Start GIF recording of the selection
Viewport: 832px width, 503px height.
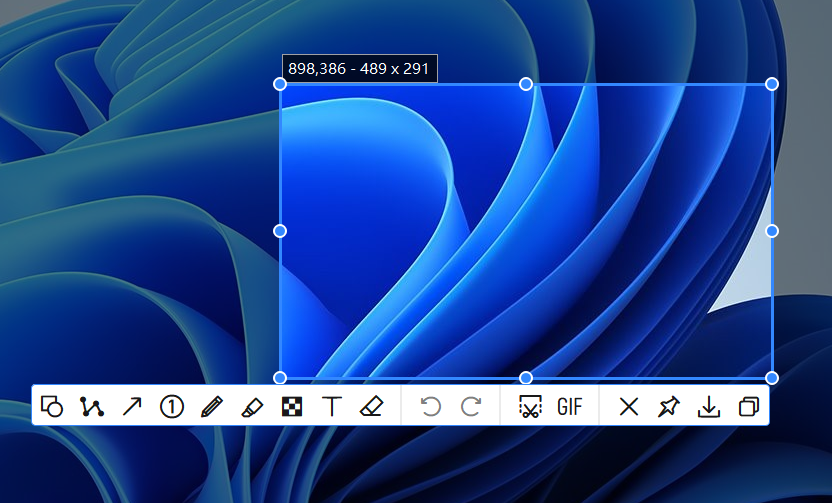click(570, 406)
